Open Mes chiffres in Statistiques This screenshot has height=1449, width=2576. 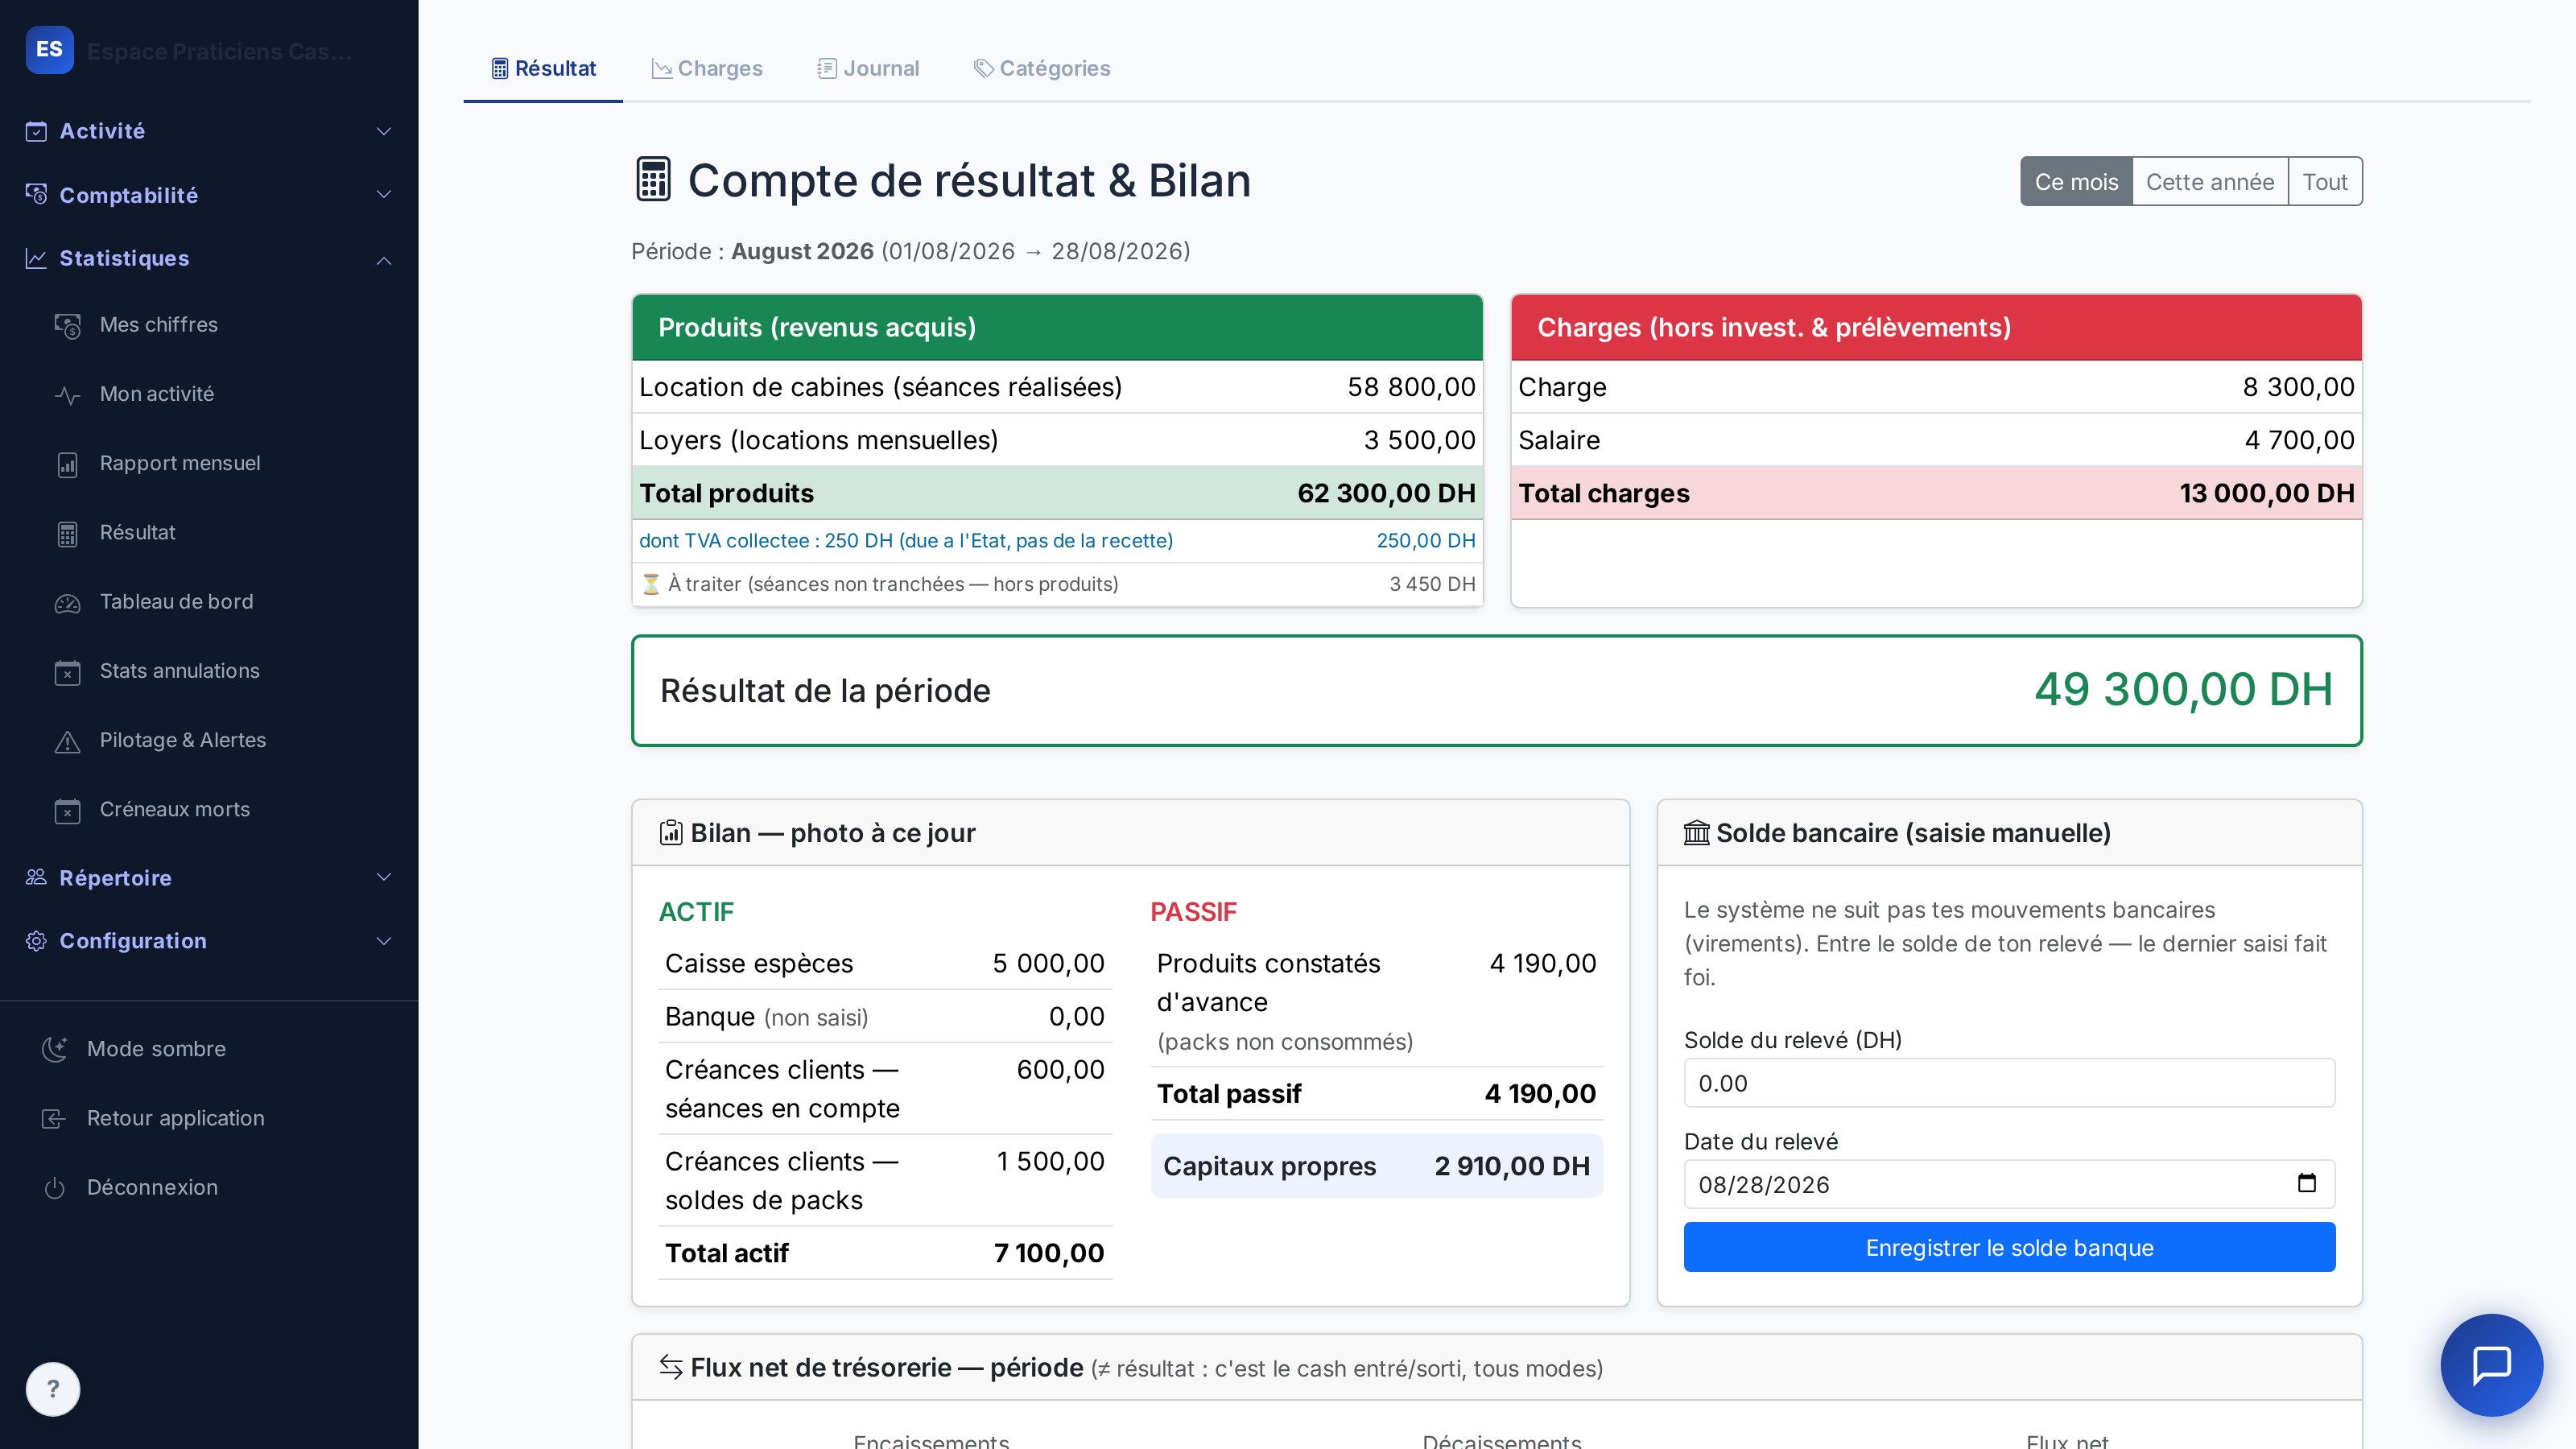click(x=158, y=325)
